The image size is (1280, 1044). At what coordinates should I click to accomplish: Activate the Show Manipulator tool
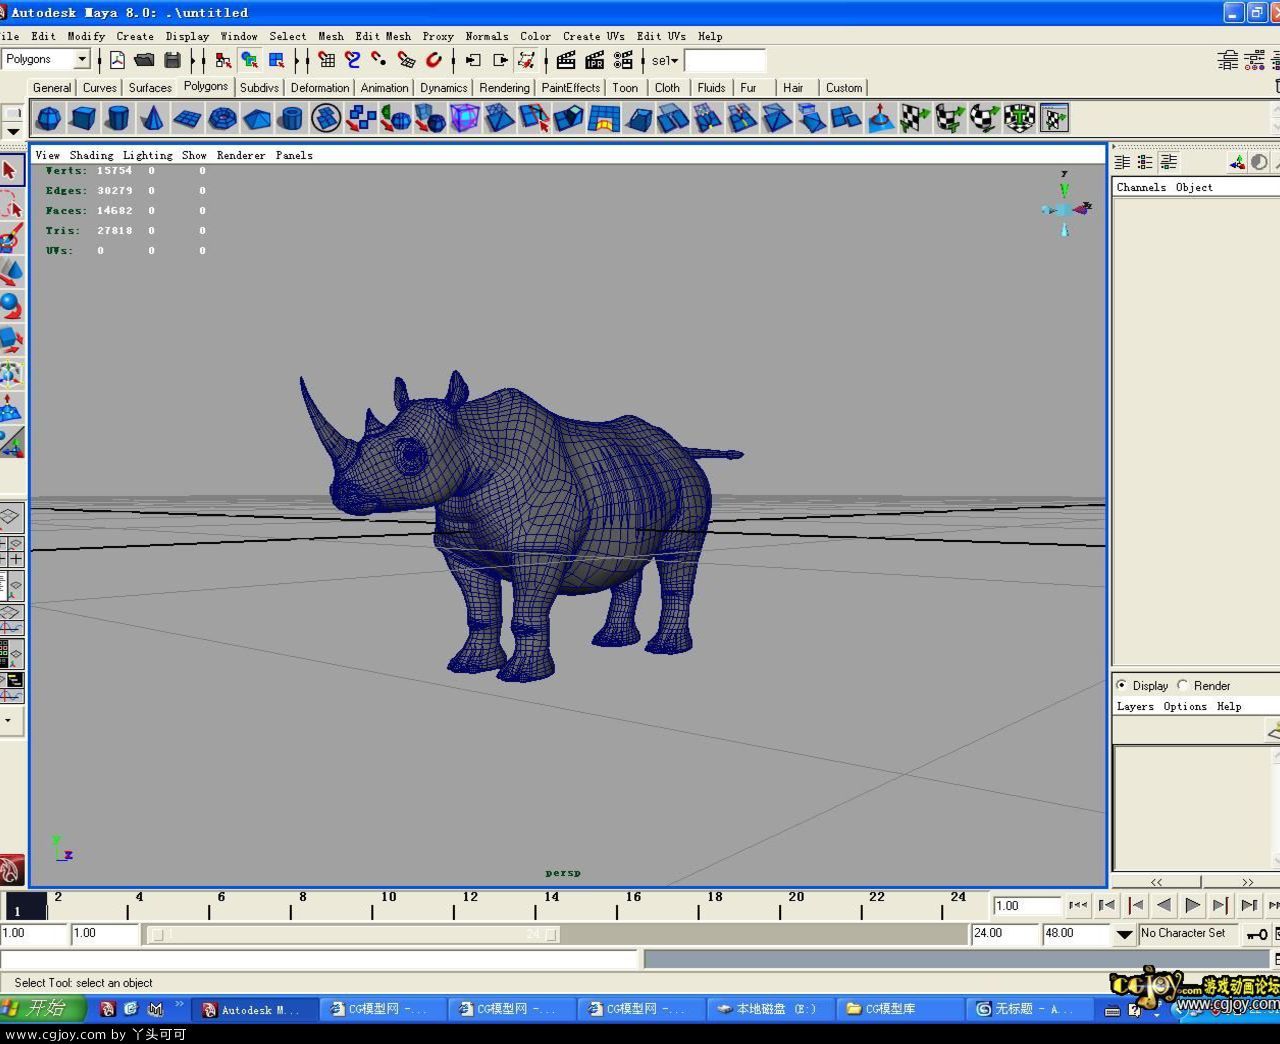[x=11, y=442]
